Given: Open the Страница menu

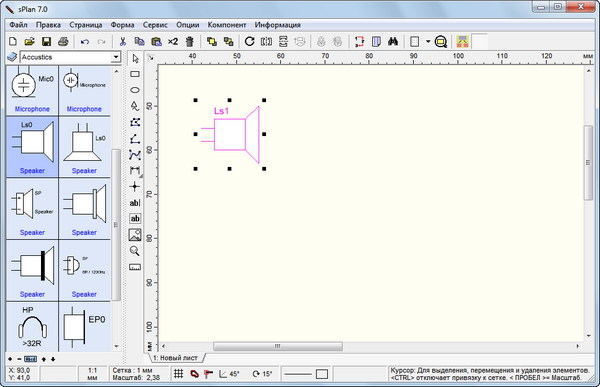Looking at the screenshot, I should tap(86, 25).
